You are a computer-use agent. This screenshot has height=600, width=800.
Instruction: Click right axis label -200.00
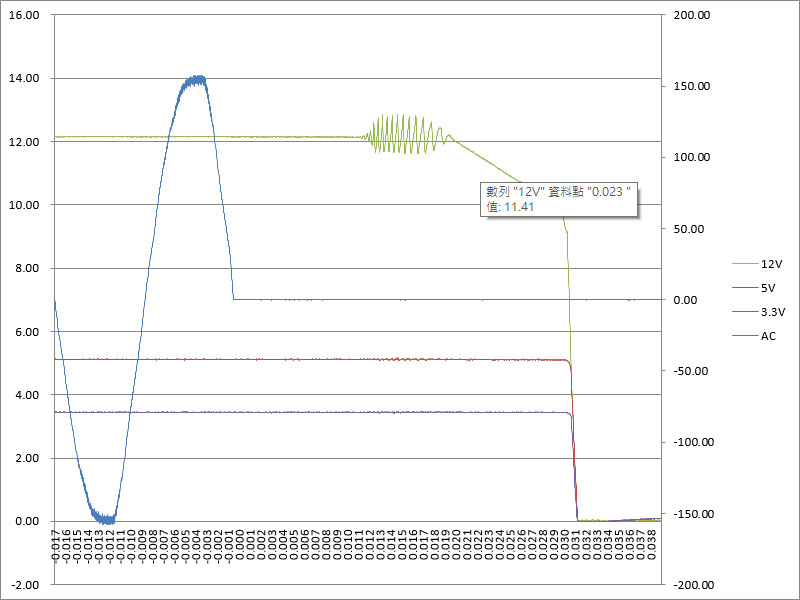tap(693, 585)
